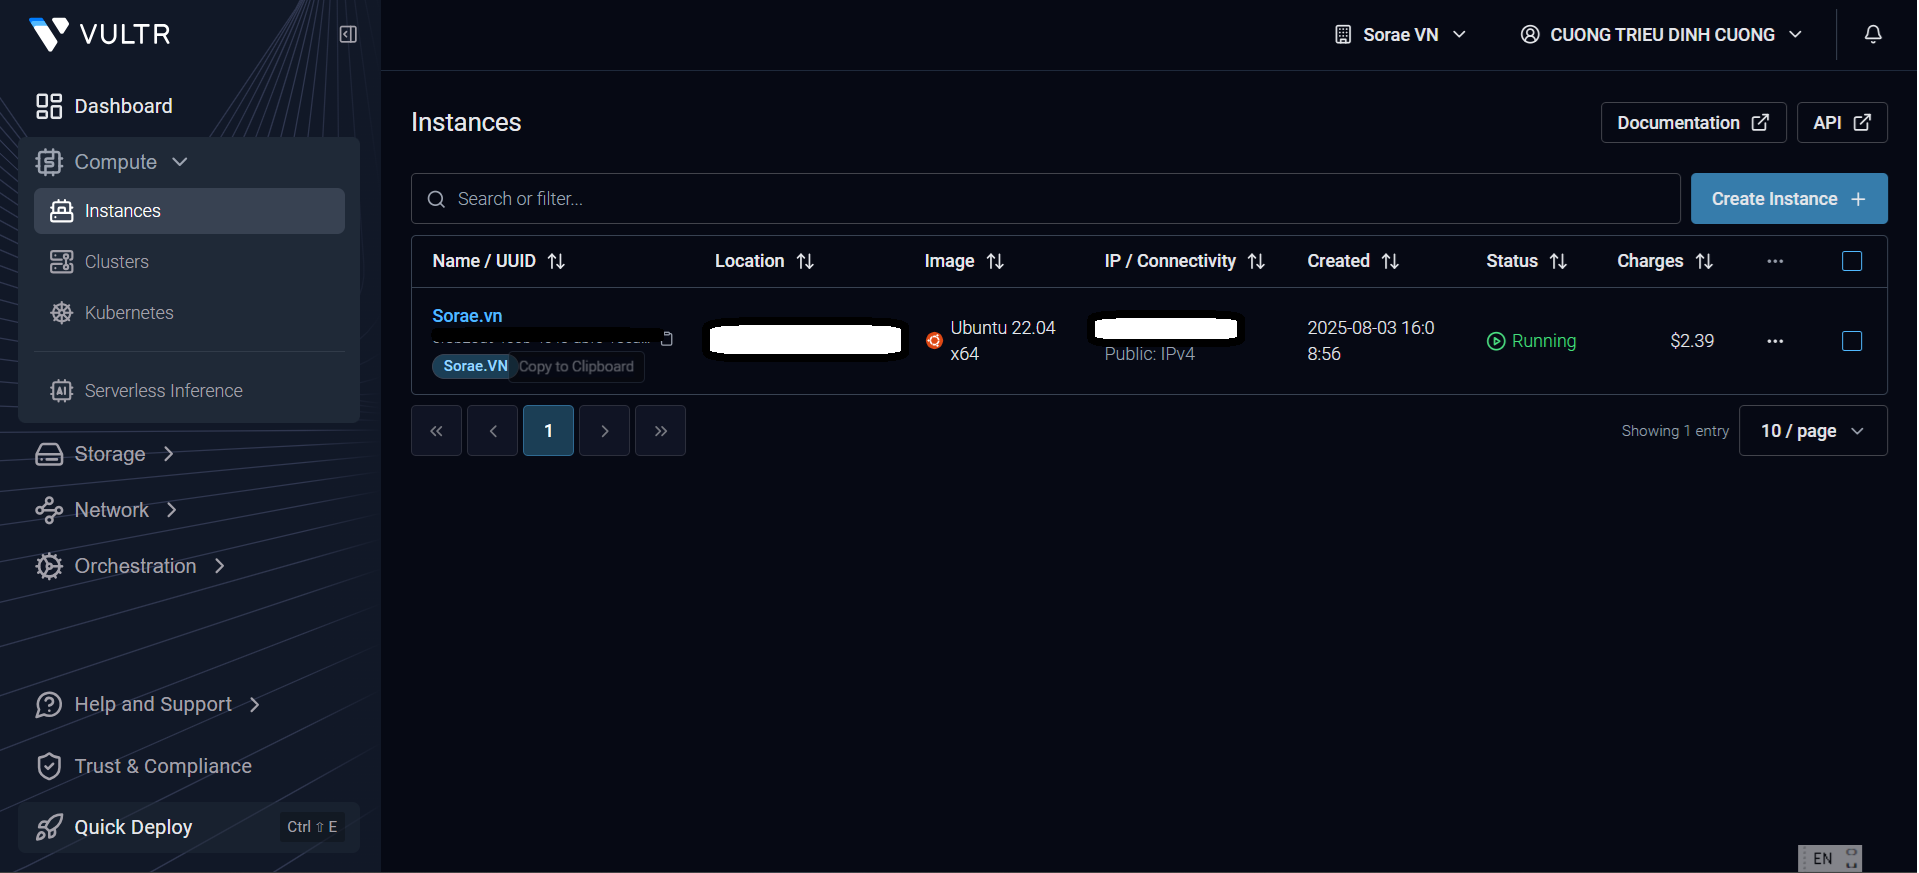Click the EN language indicator
This screenshot has width=1919, height=873.
click(x=1823, y=859)
